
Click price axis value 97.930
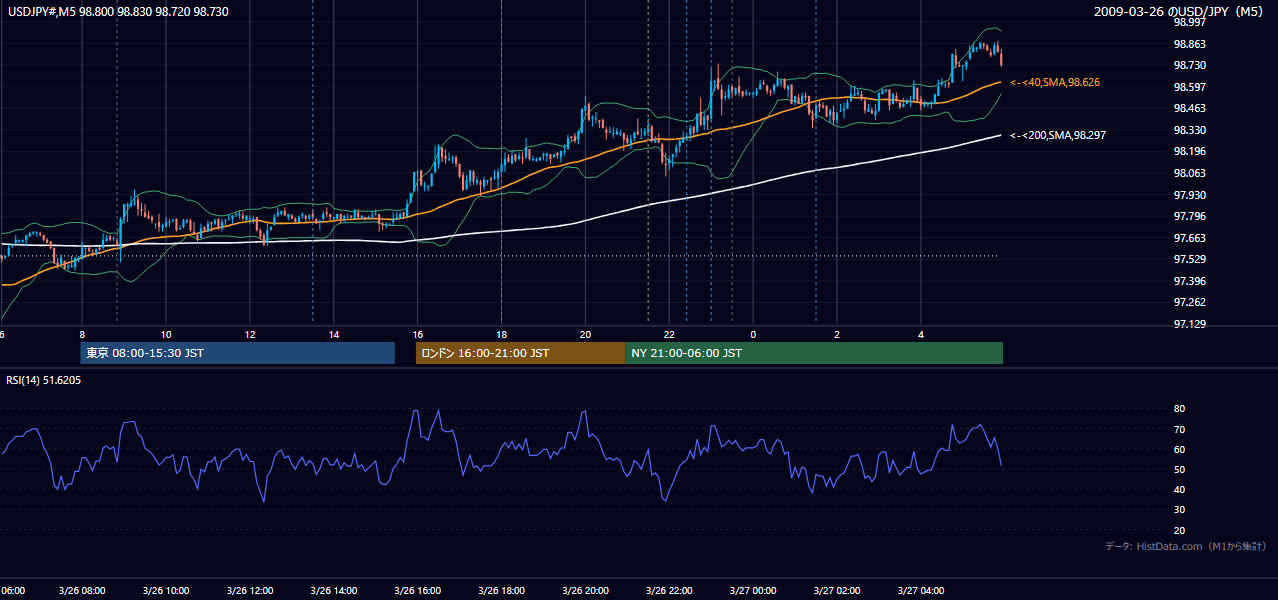click(x=1191, y=195)
